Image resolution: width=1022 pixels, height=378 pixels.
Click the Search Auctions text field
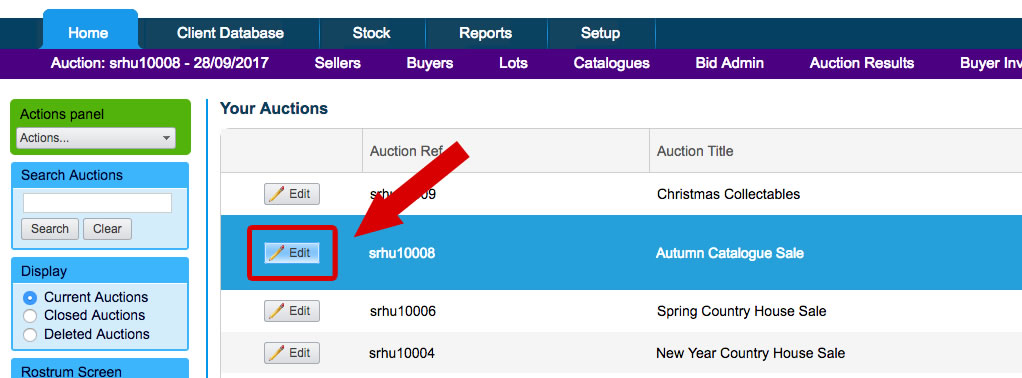[97, 203]
